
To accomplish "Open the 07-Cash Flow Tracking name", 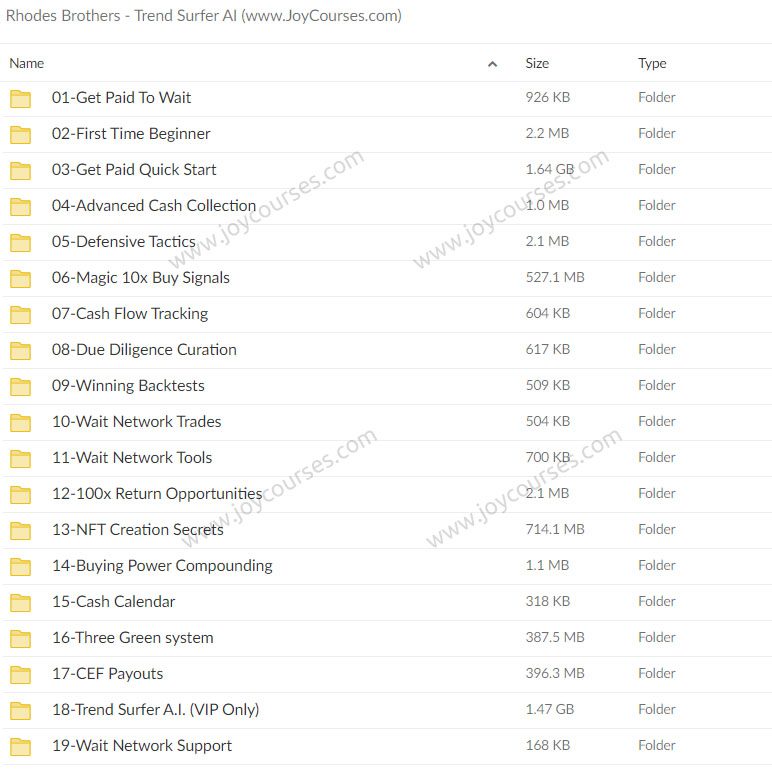I will click(x=130, y=314).
